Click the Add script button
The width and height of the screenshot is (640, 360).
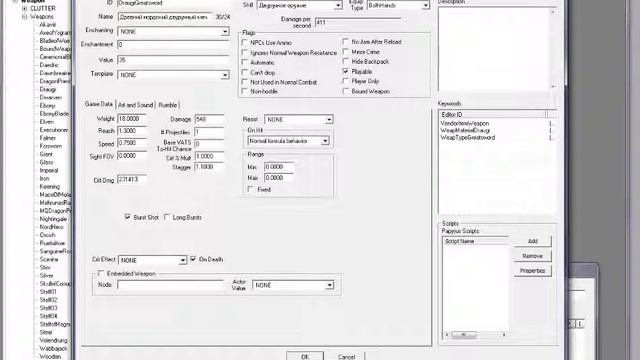coord(533,241)
